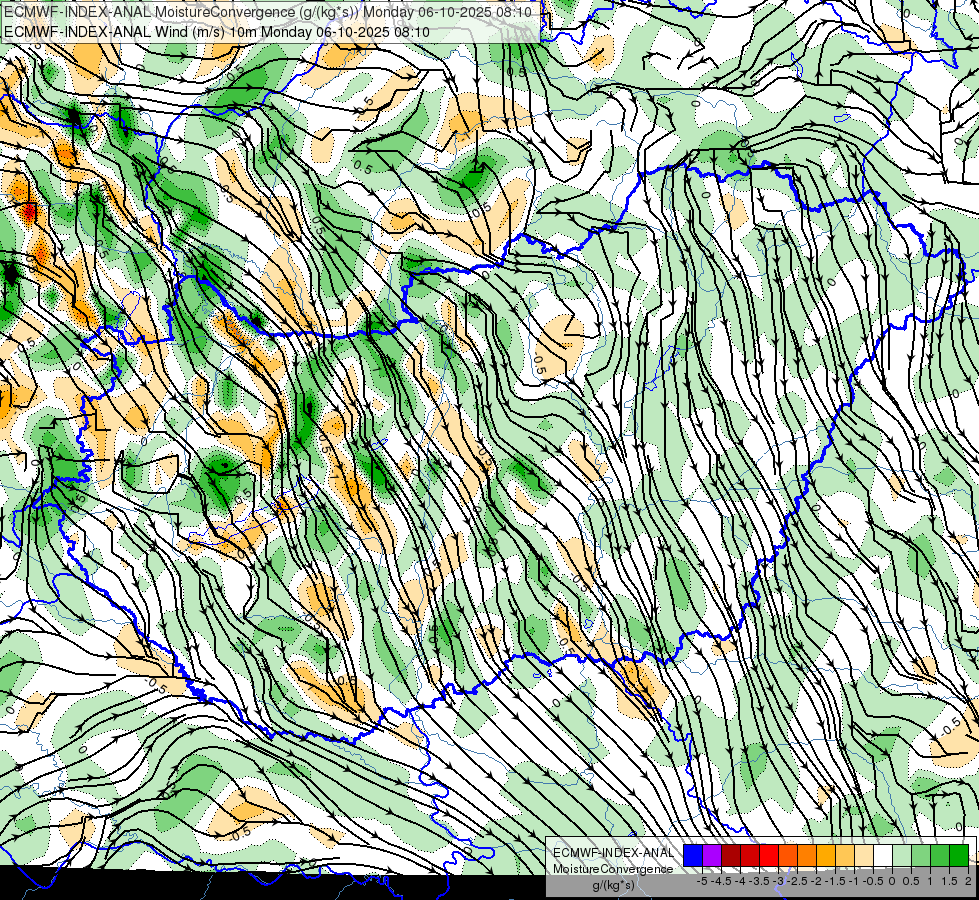The height and width of the screenshot is (900, 979).
Task: Click the 'g/(kg*s)' unit label in legend
Action: (x=613, y=886)
